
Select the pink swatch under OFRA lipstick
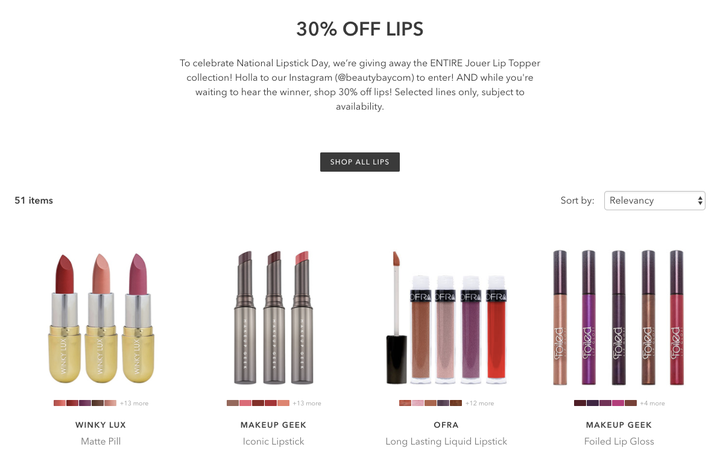pos(418,403)
